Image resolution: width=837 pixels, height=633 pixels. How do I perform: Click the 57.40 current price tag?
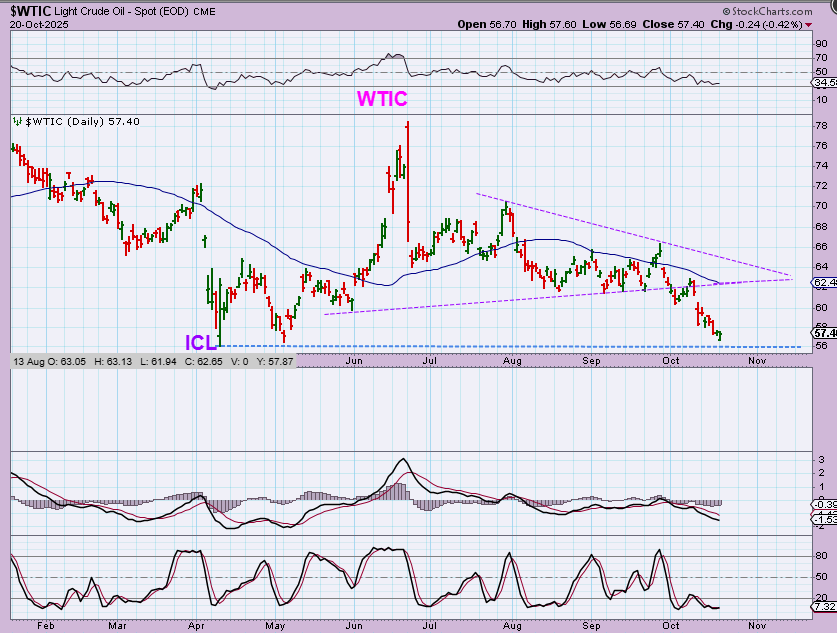click(824, 333)
